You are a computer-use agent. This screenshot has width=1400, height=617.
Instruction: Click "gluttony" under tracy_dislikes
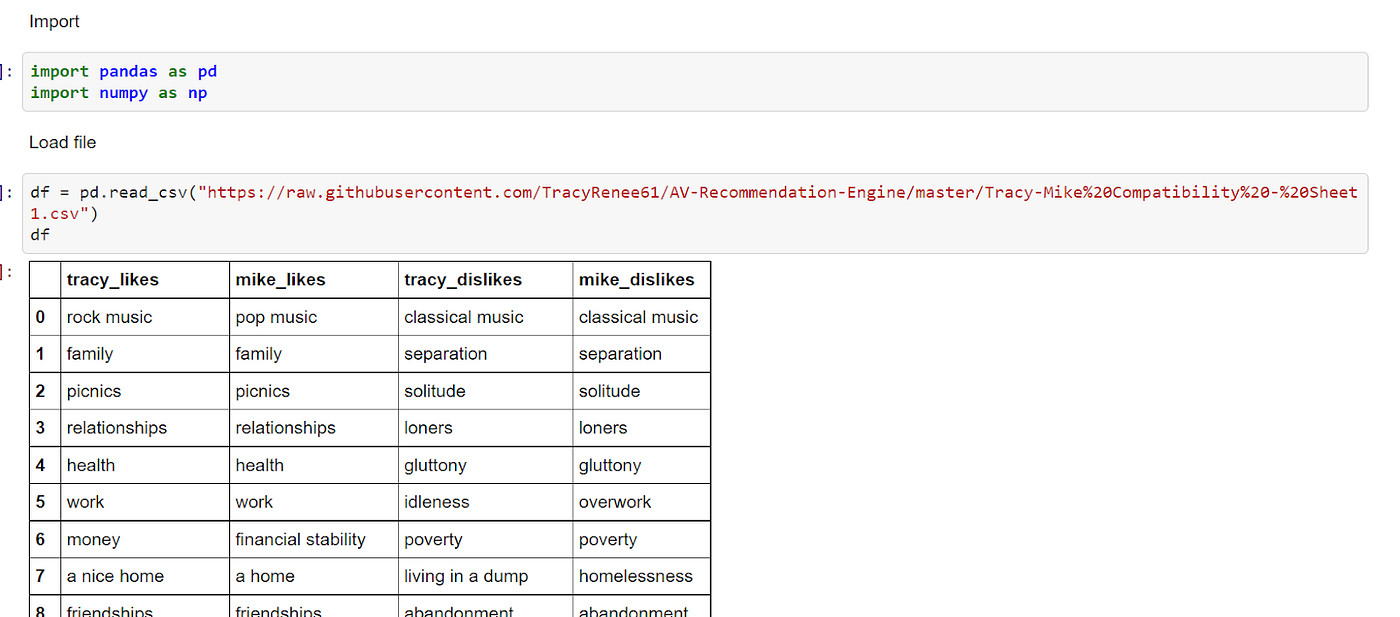click(435, 465)
